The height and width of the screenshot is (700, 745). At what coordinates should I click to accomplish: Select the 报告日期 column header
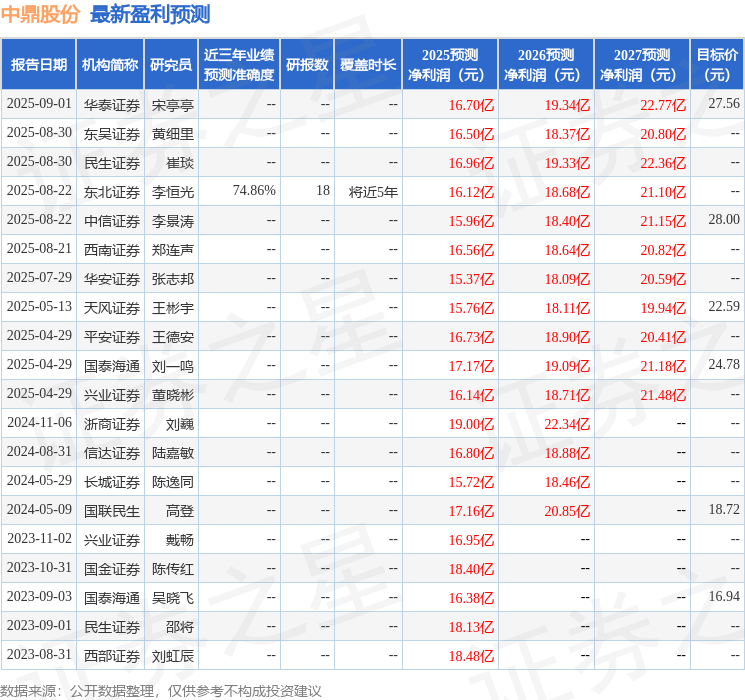click(39, 65)
